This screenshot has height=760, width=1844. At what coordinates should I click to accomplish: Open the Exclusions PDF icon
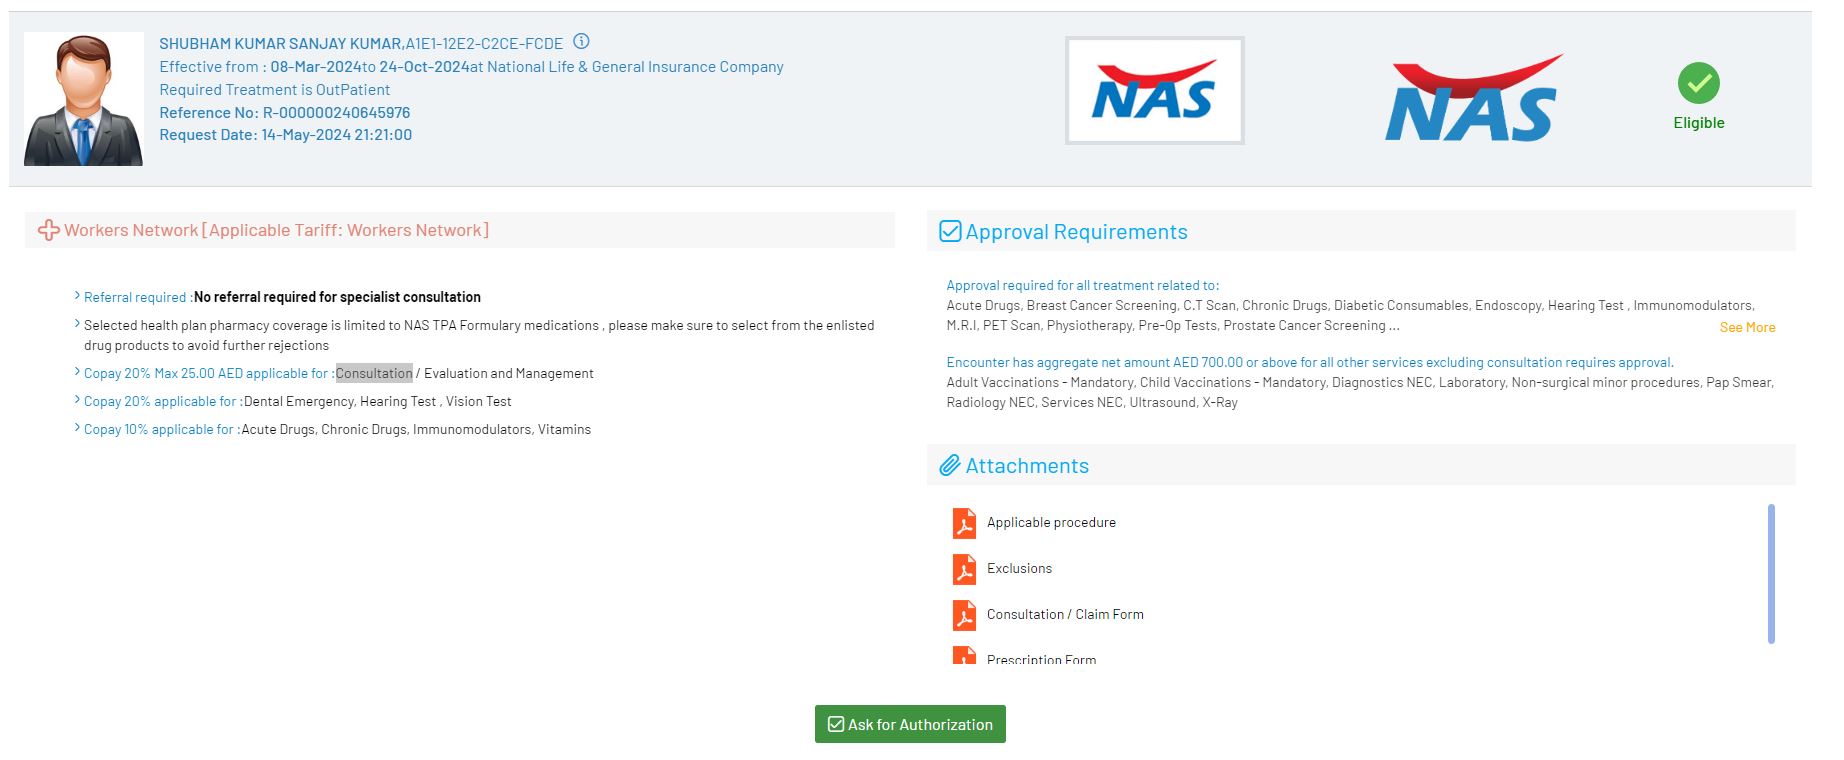pyautogui.click(x=964, y=569)
